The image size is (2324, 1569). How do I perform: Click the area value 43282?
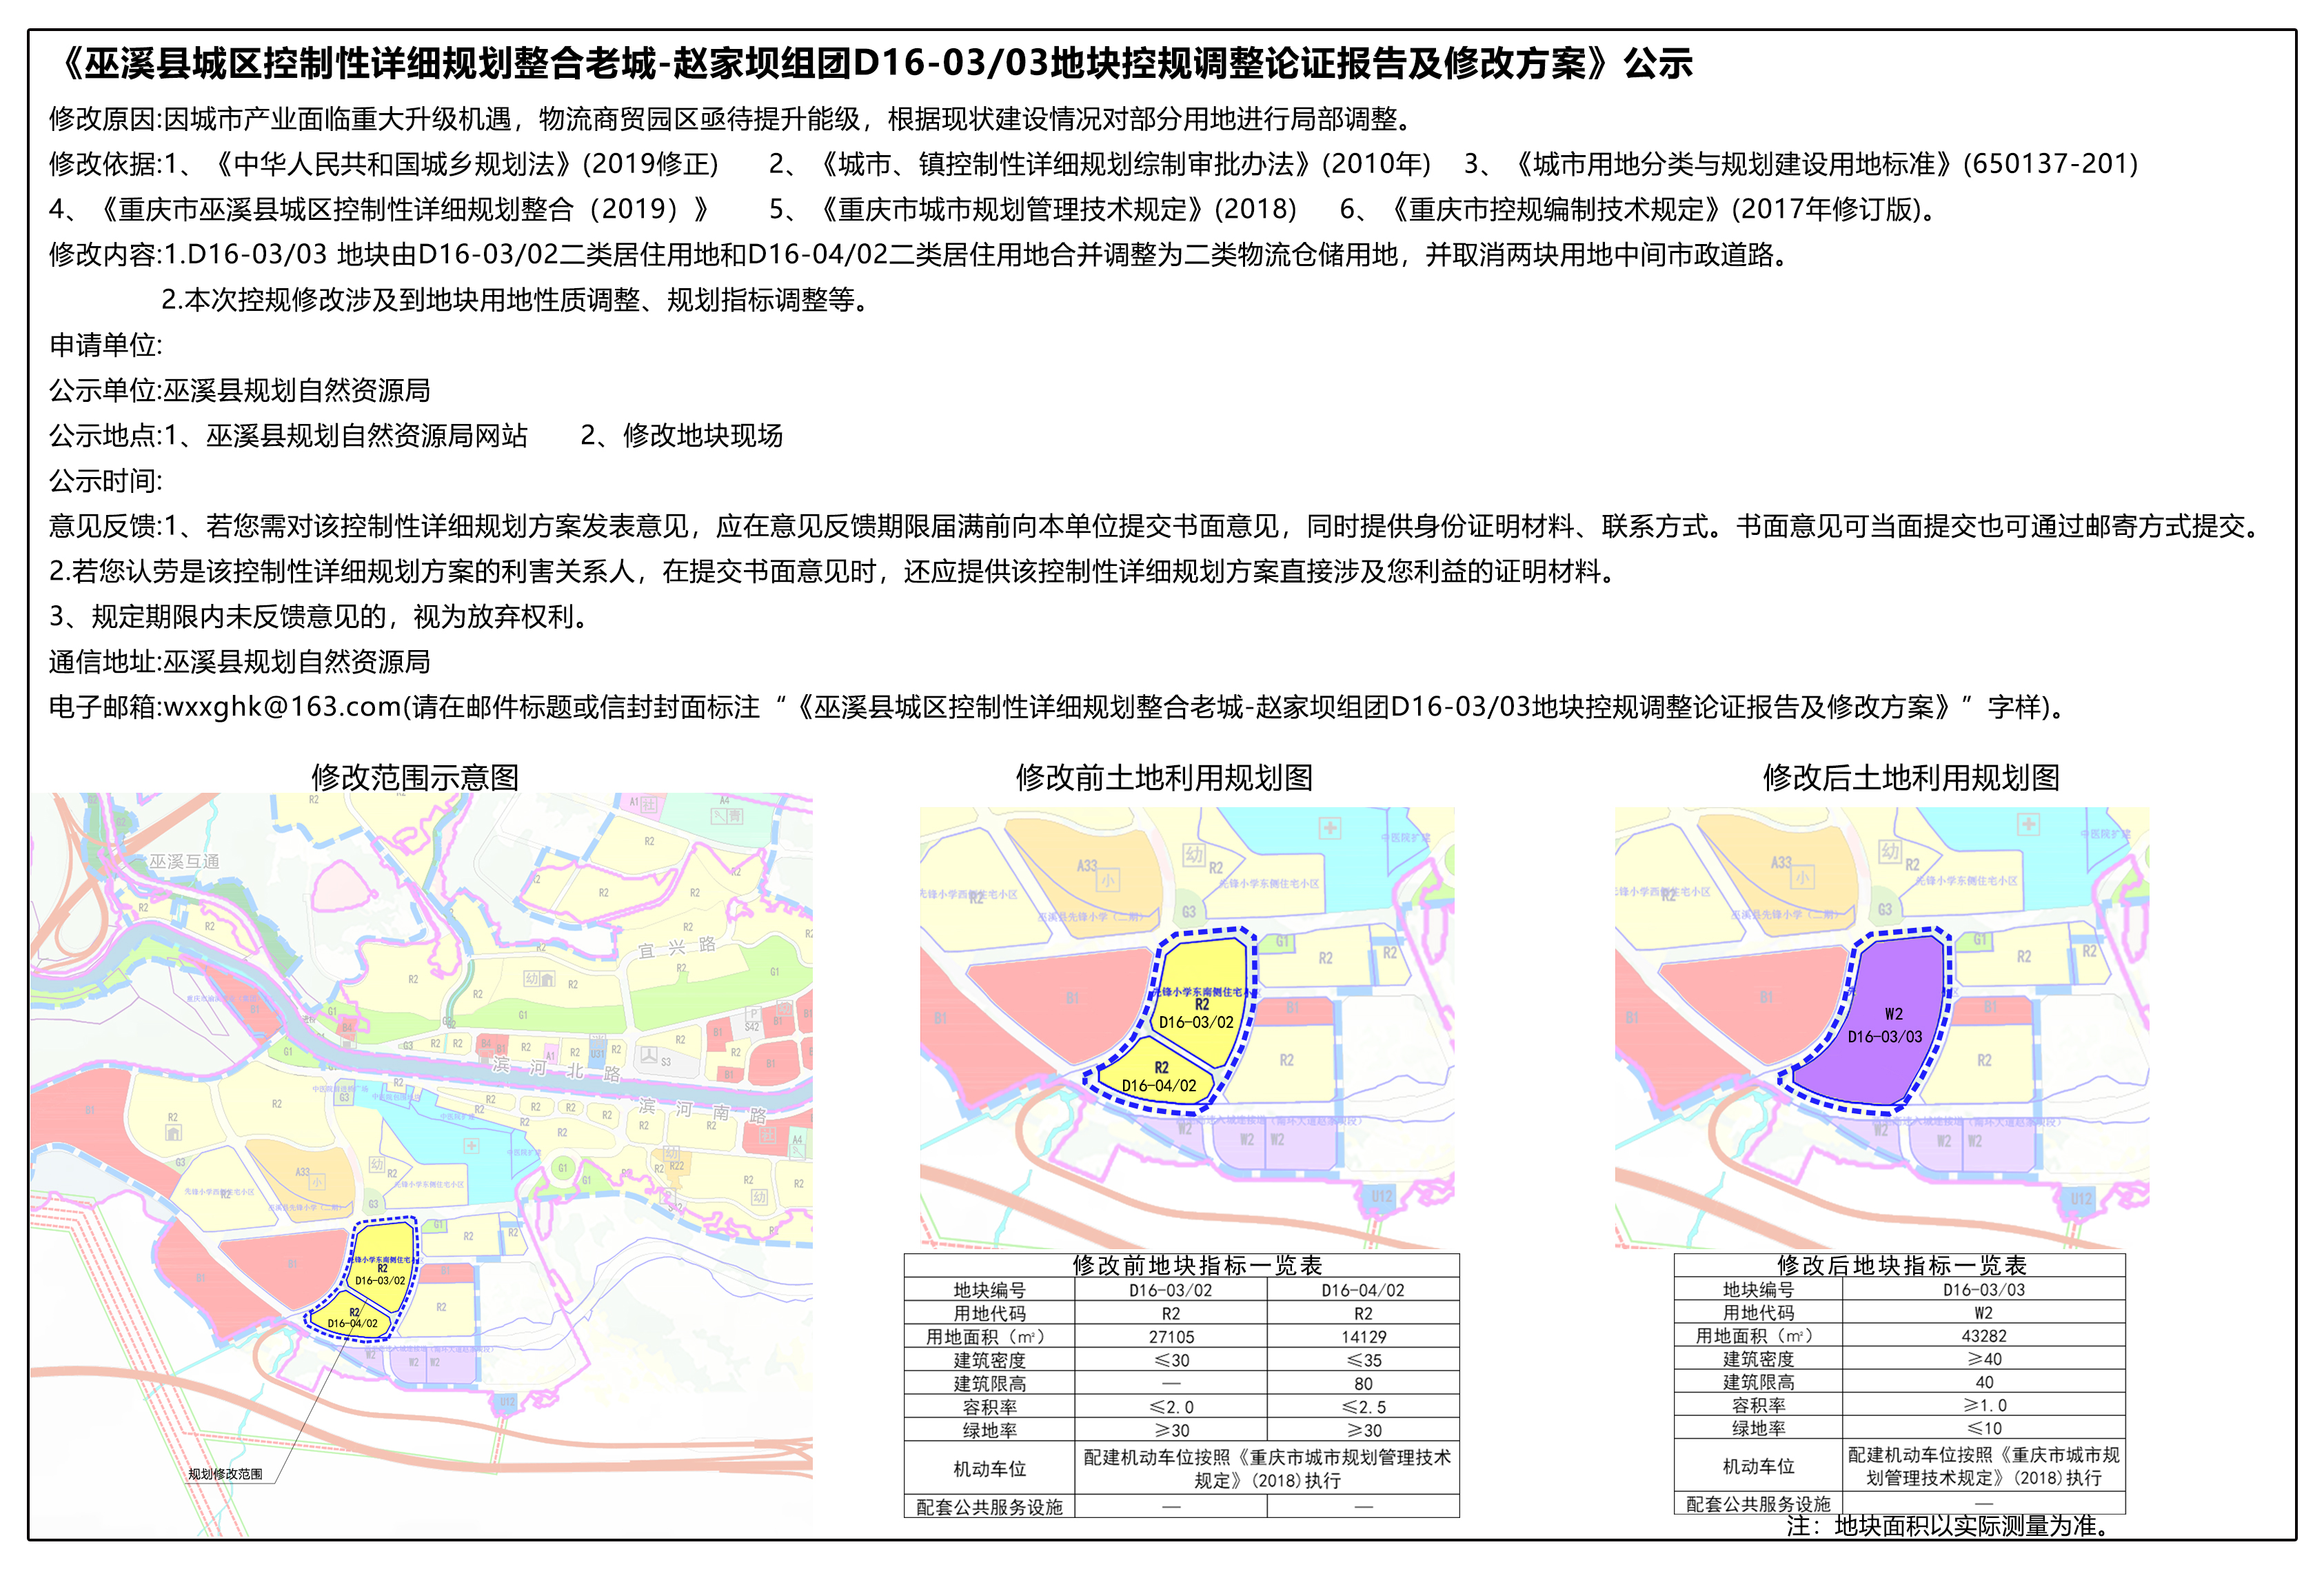(x=1984, y=1336)
